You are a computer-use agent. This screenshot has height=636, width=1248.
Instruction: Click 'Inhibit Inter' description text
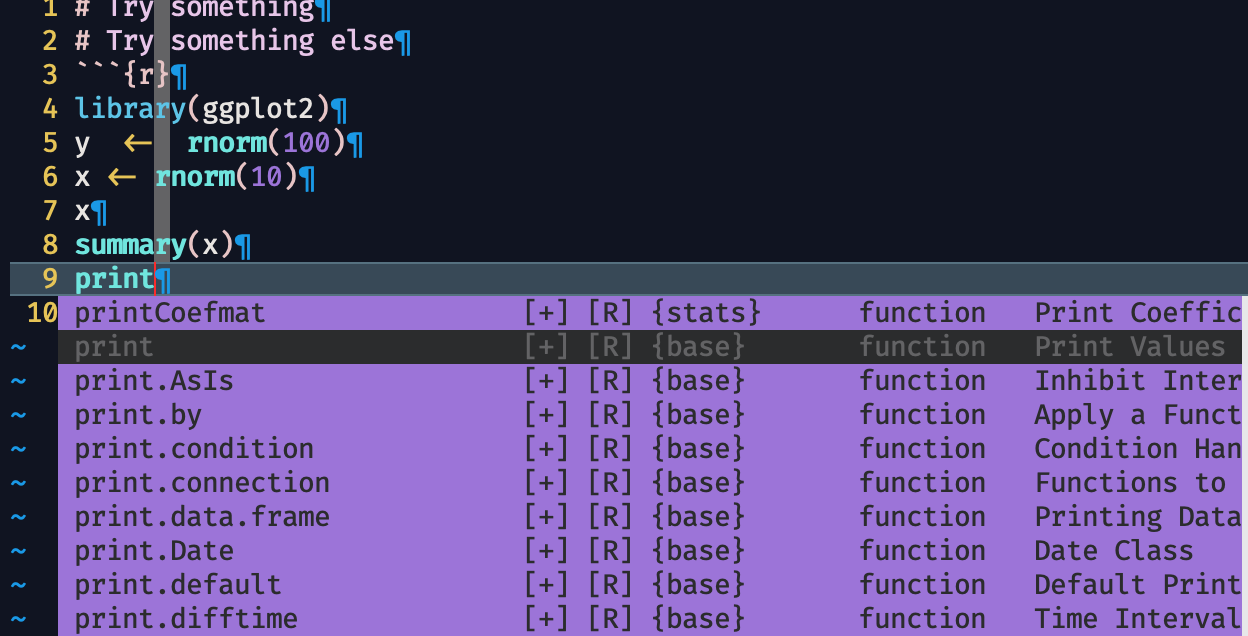1138,381
